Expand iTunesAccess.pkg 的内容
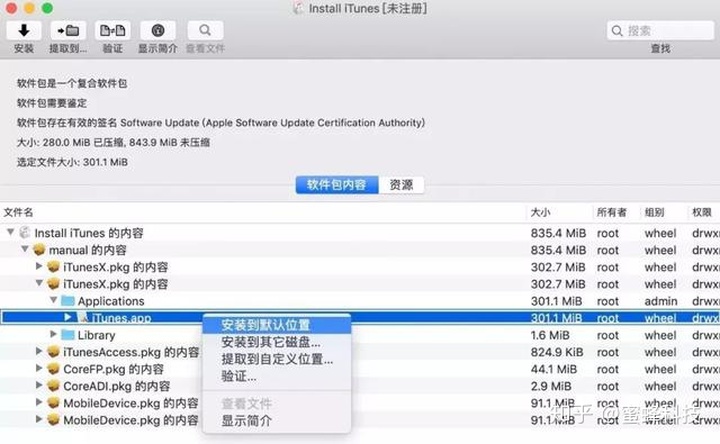Screen dimensions: 720x444 pyautogui.click(x=39, y=351)
